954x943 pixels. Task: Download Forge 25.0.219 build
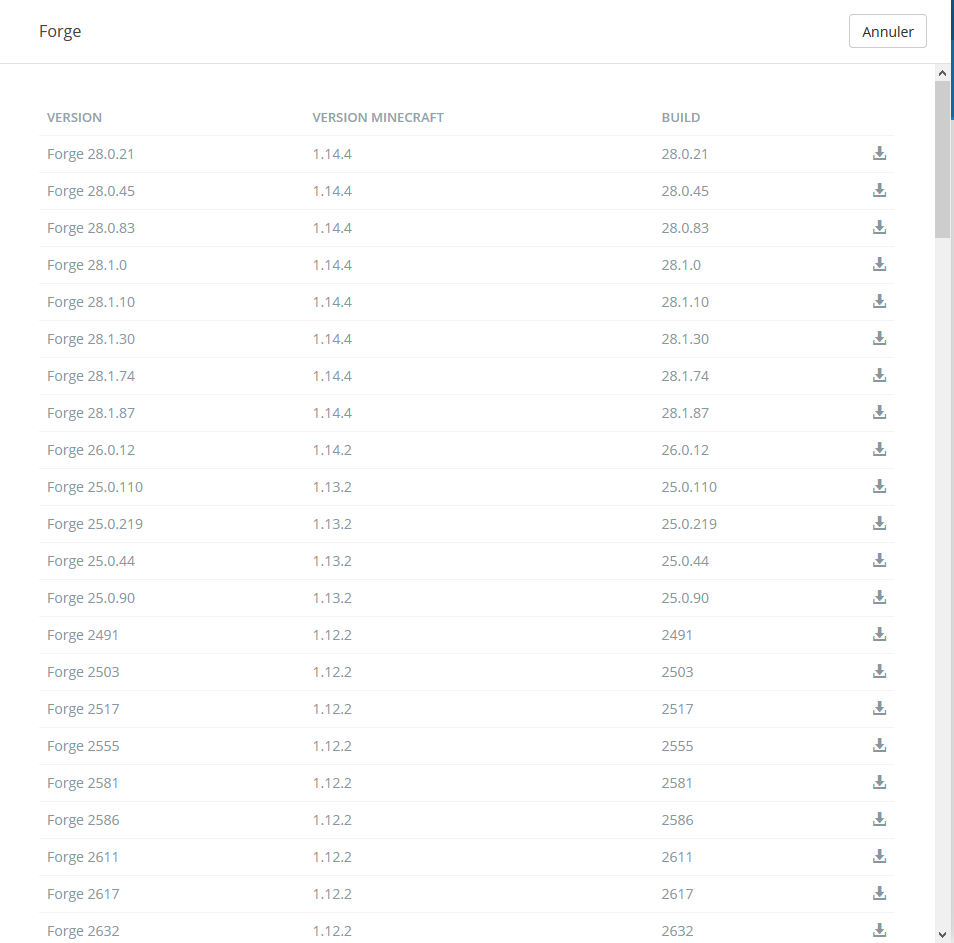(879, 524)
